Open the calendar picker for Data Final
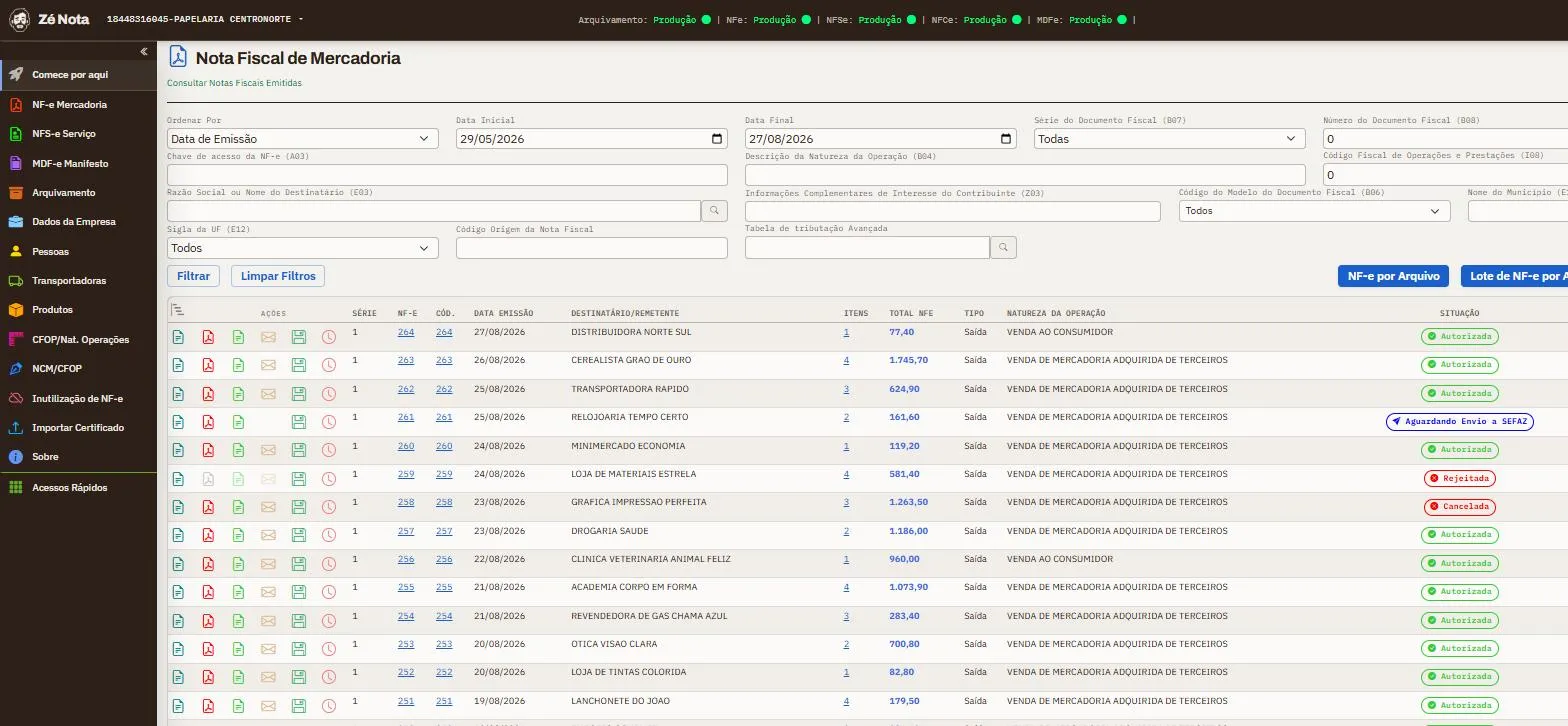 click(1006, 139)
